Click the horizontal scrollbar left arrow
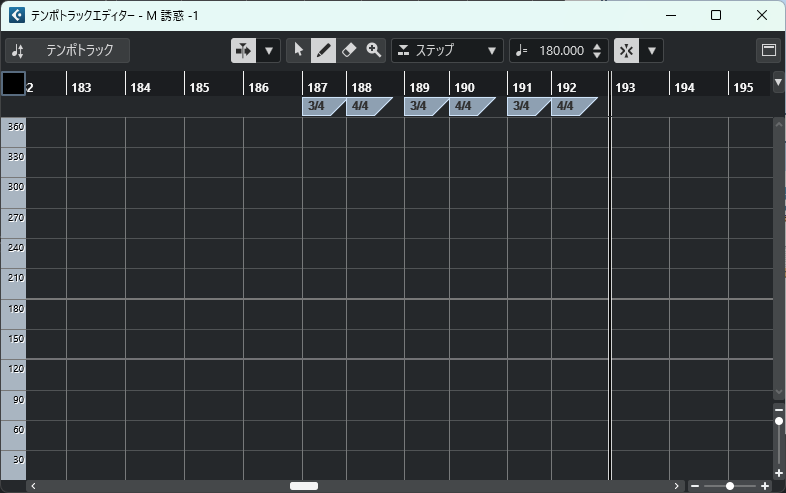786x493 pixels. [x=33, y=486]
